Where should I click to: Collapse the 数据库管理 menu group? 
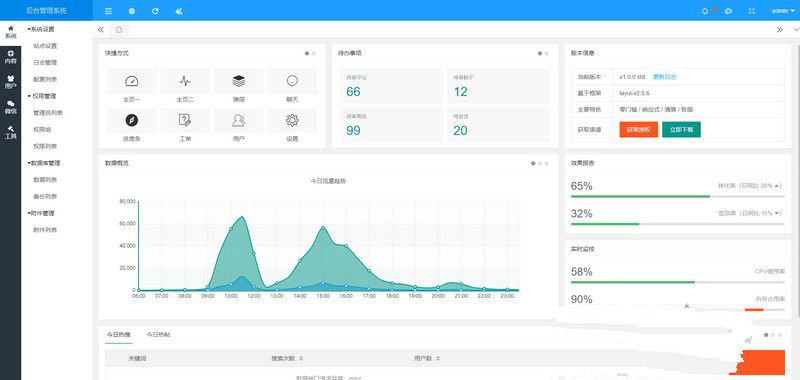(x=43, y=163)
